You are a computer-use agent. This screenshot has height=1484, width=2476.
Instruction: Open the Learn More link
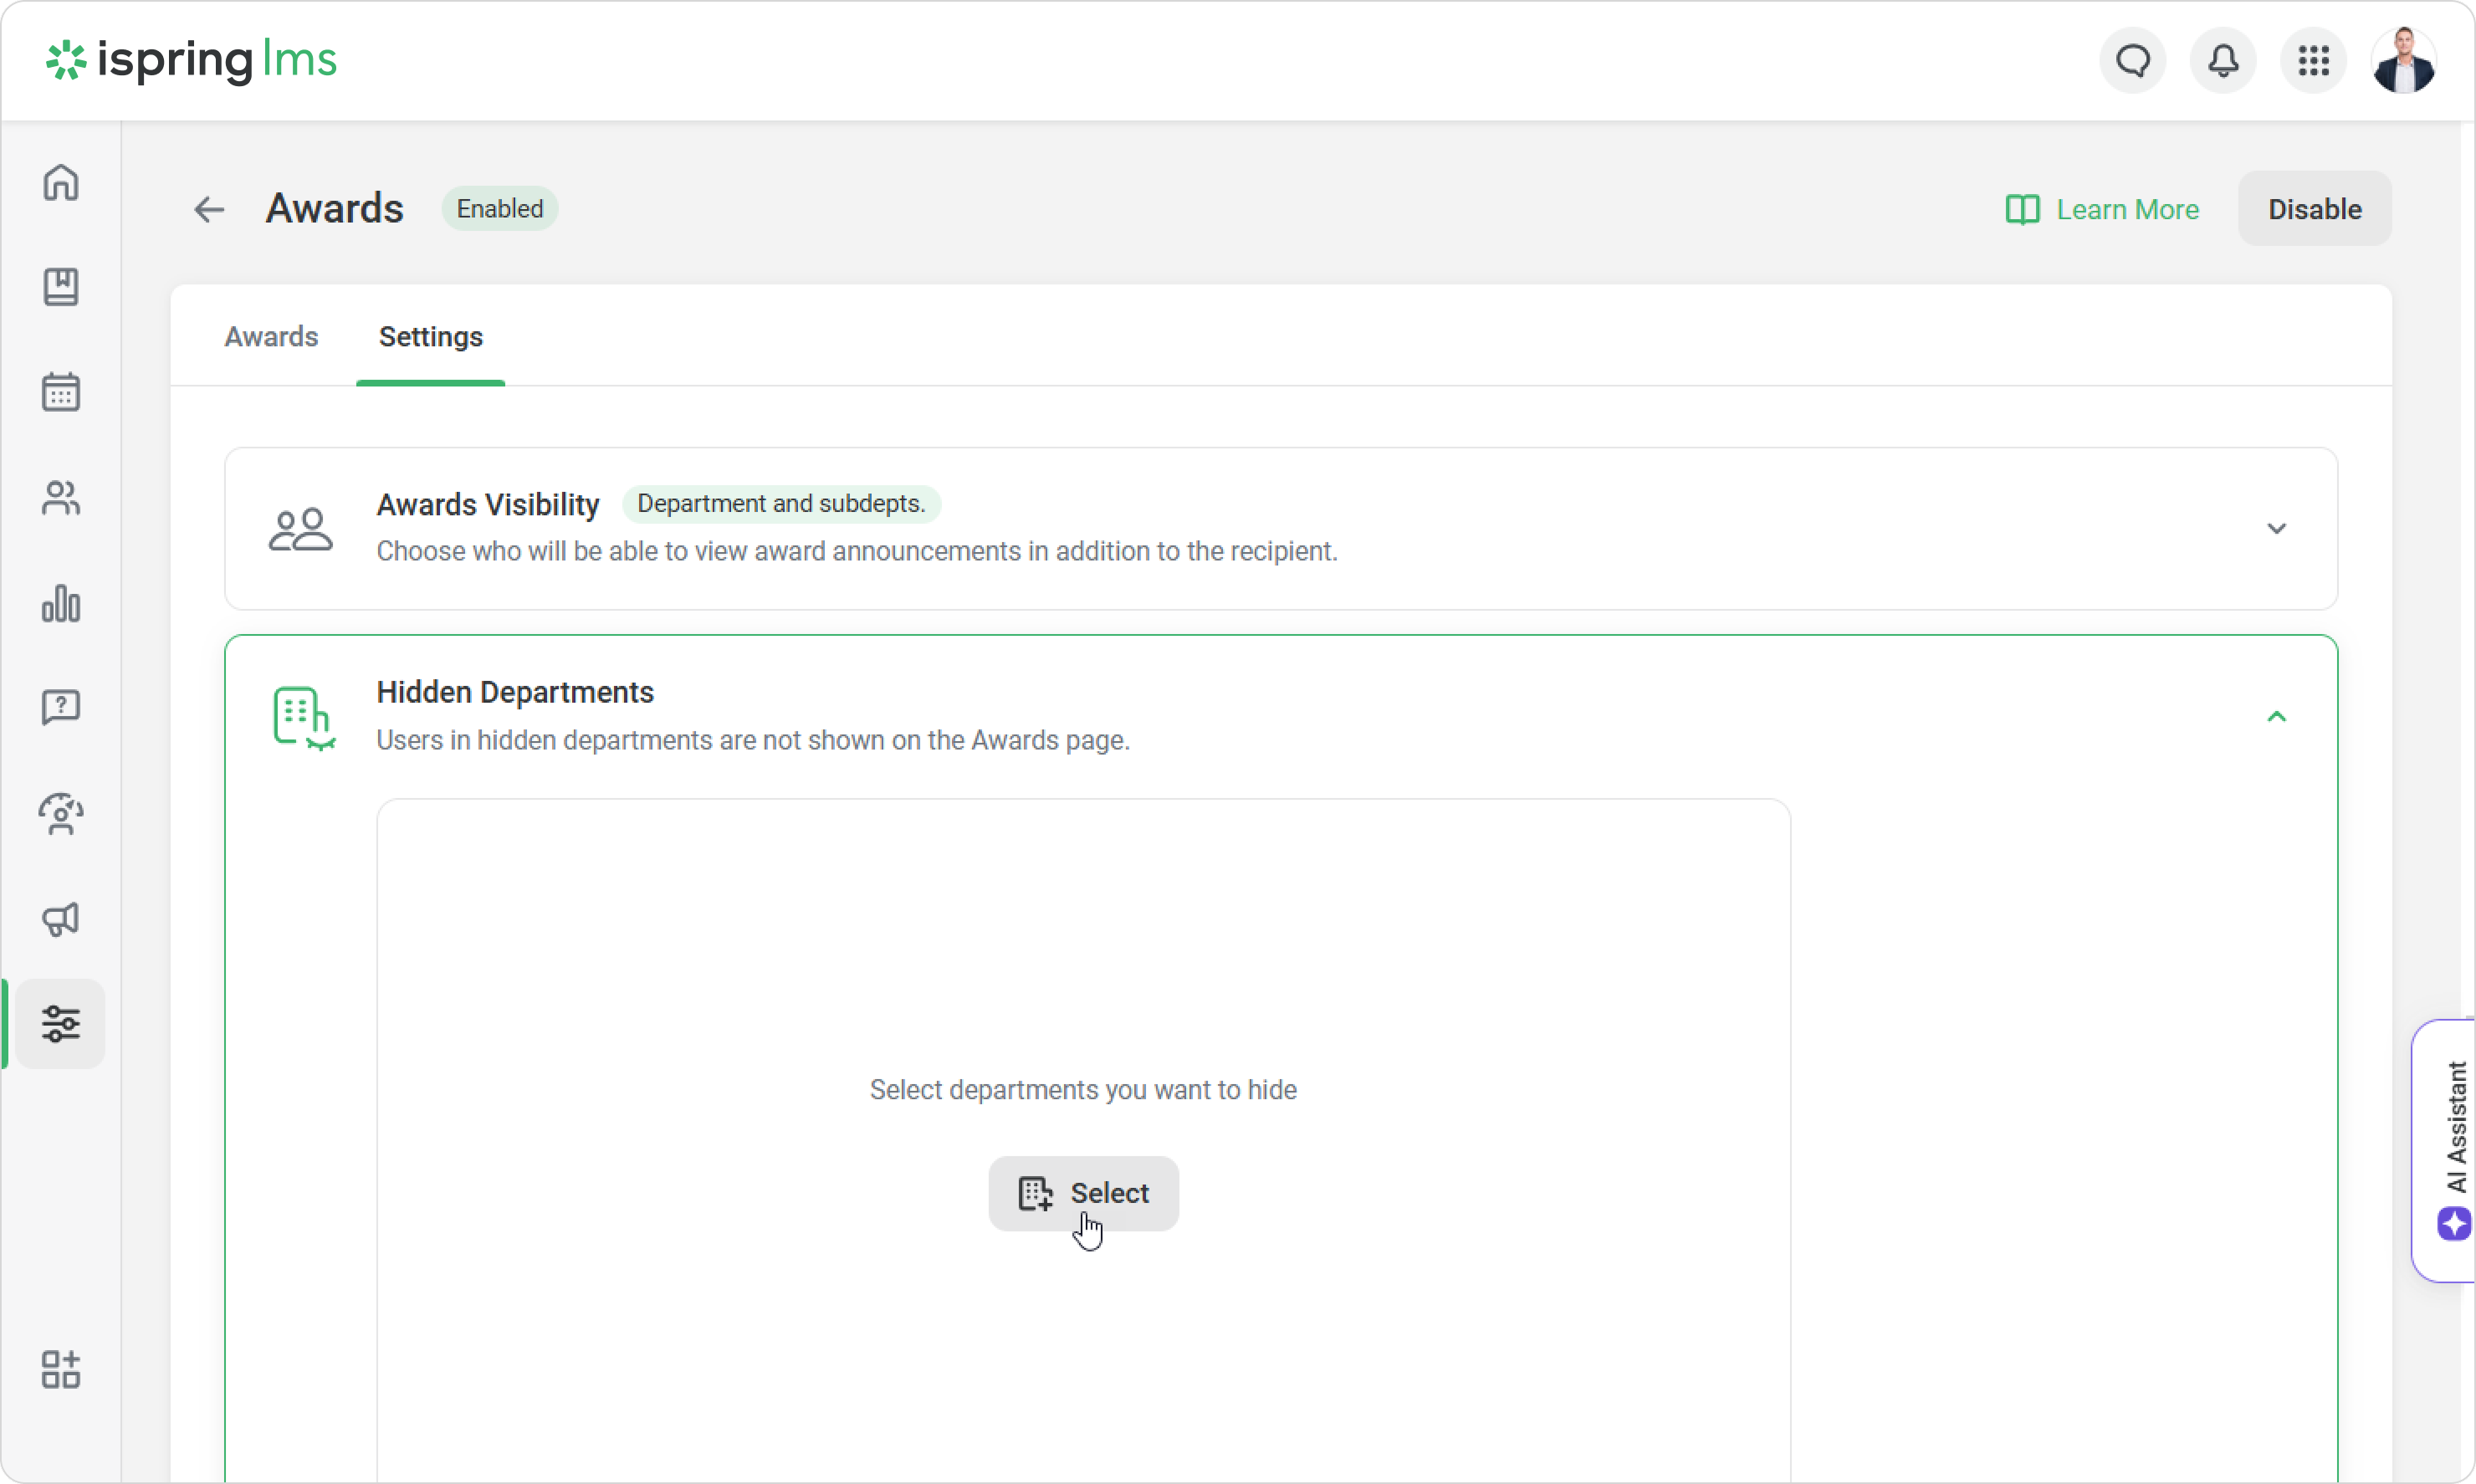(x=2102, y=209)
